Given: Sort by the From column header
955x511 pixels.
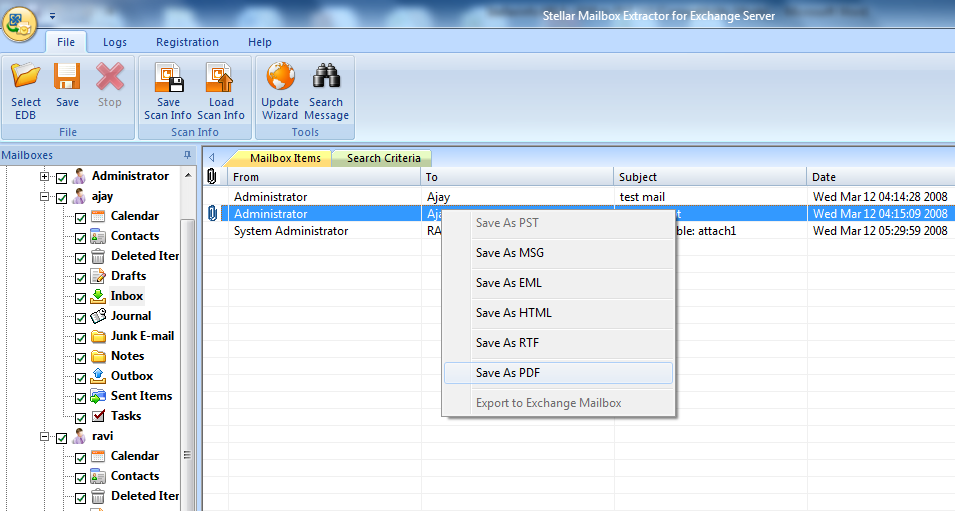Looking at the screenshot, I should click(x=324, y=177).
